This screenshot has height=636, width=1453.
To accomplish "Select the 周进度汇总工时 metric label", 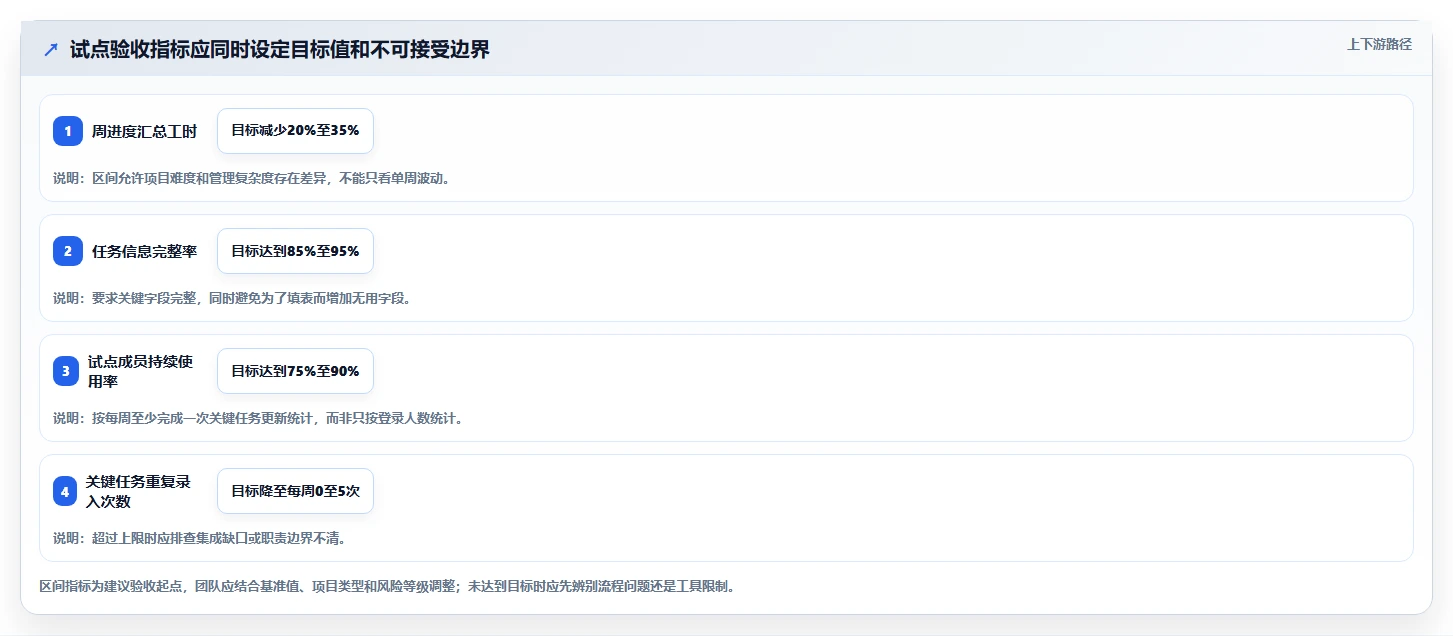I will (x=145, y=131).
